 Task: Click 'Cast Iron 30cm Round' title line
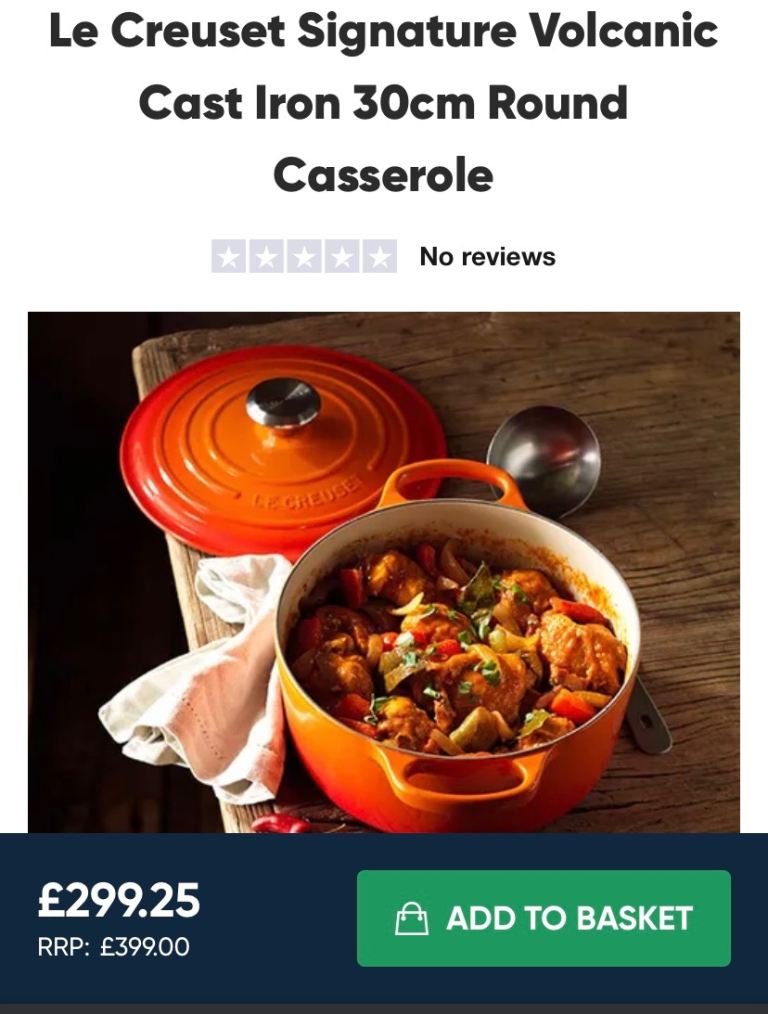(383, 102)
